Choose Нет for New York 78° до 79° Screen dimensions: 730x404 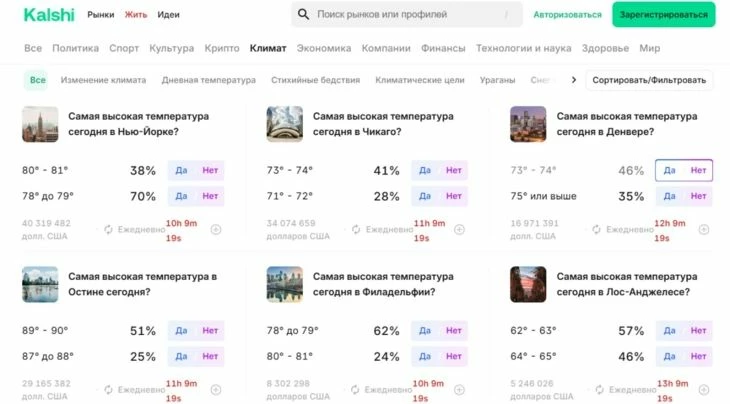[x=210, y=196]
